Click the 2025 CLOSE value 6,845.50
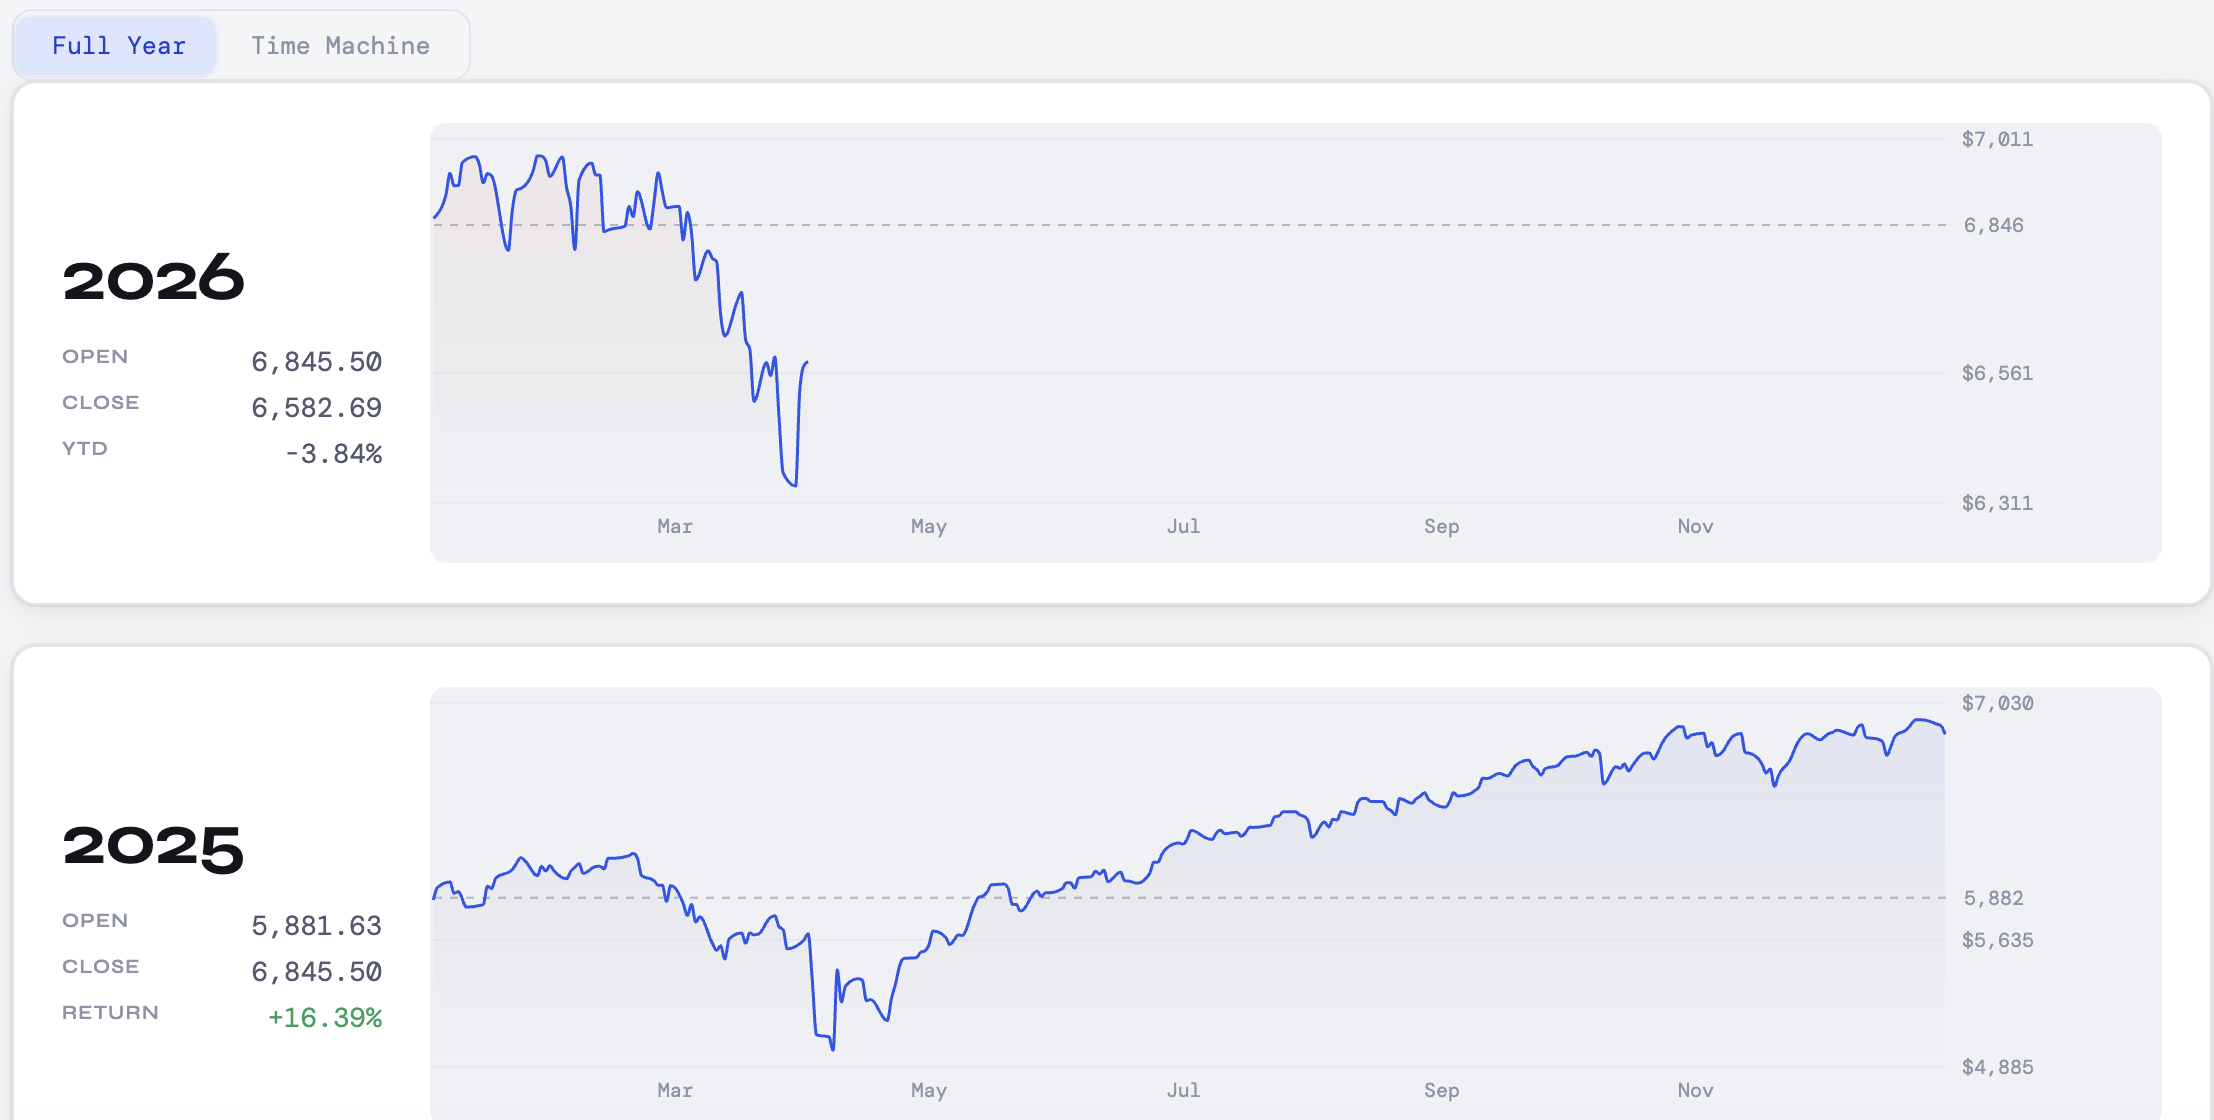The height and width of the screenshot is (1120, 2214). [316, 971]
